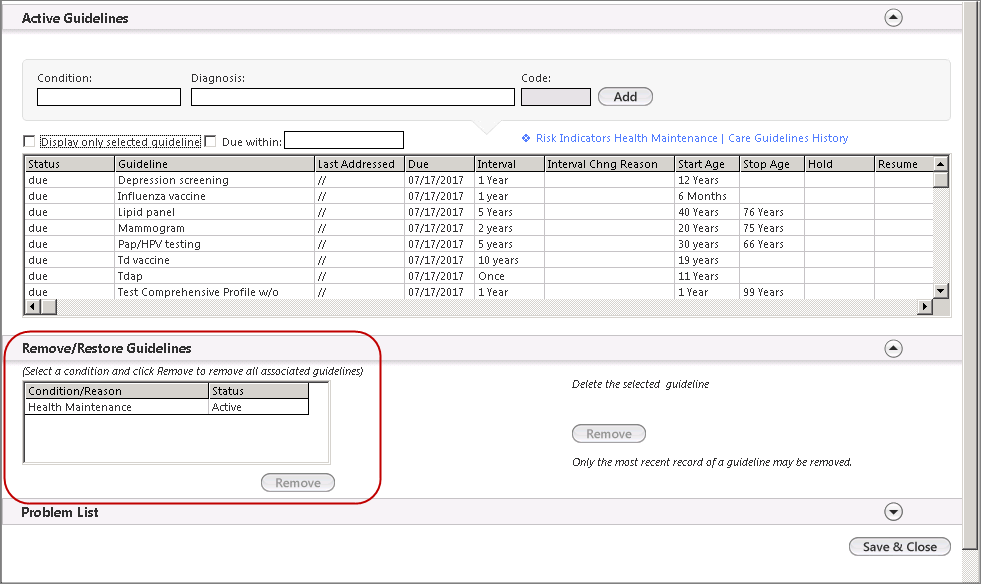
Task: Click the Diagnosis input field
Action: click(x=353, y=97)
